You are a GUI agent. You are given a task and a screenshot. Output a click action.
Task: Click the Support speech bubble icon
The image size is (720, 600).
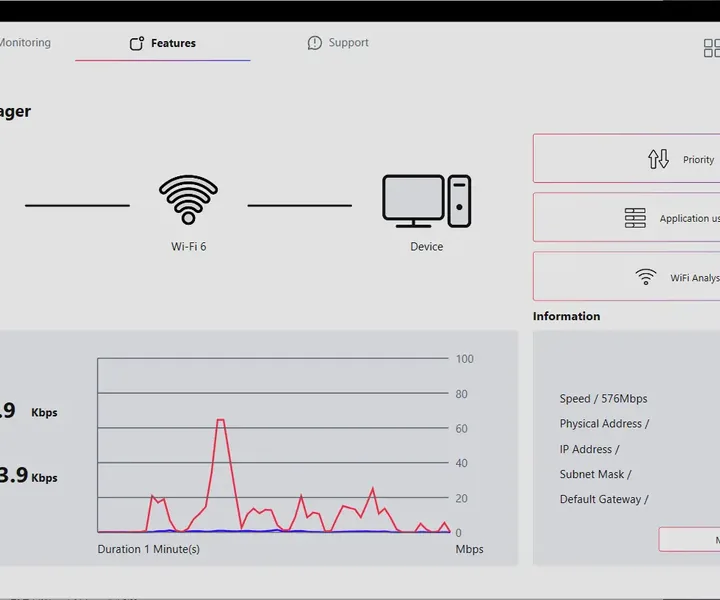pos(315,43)
